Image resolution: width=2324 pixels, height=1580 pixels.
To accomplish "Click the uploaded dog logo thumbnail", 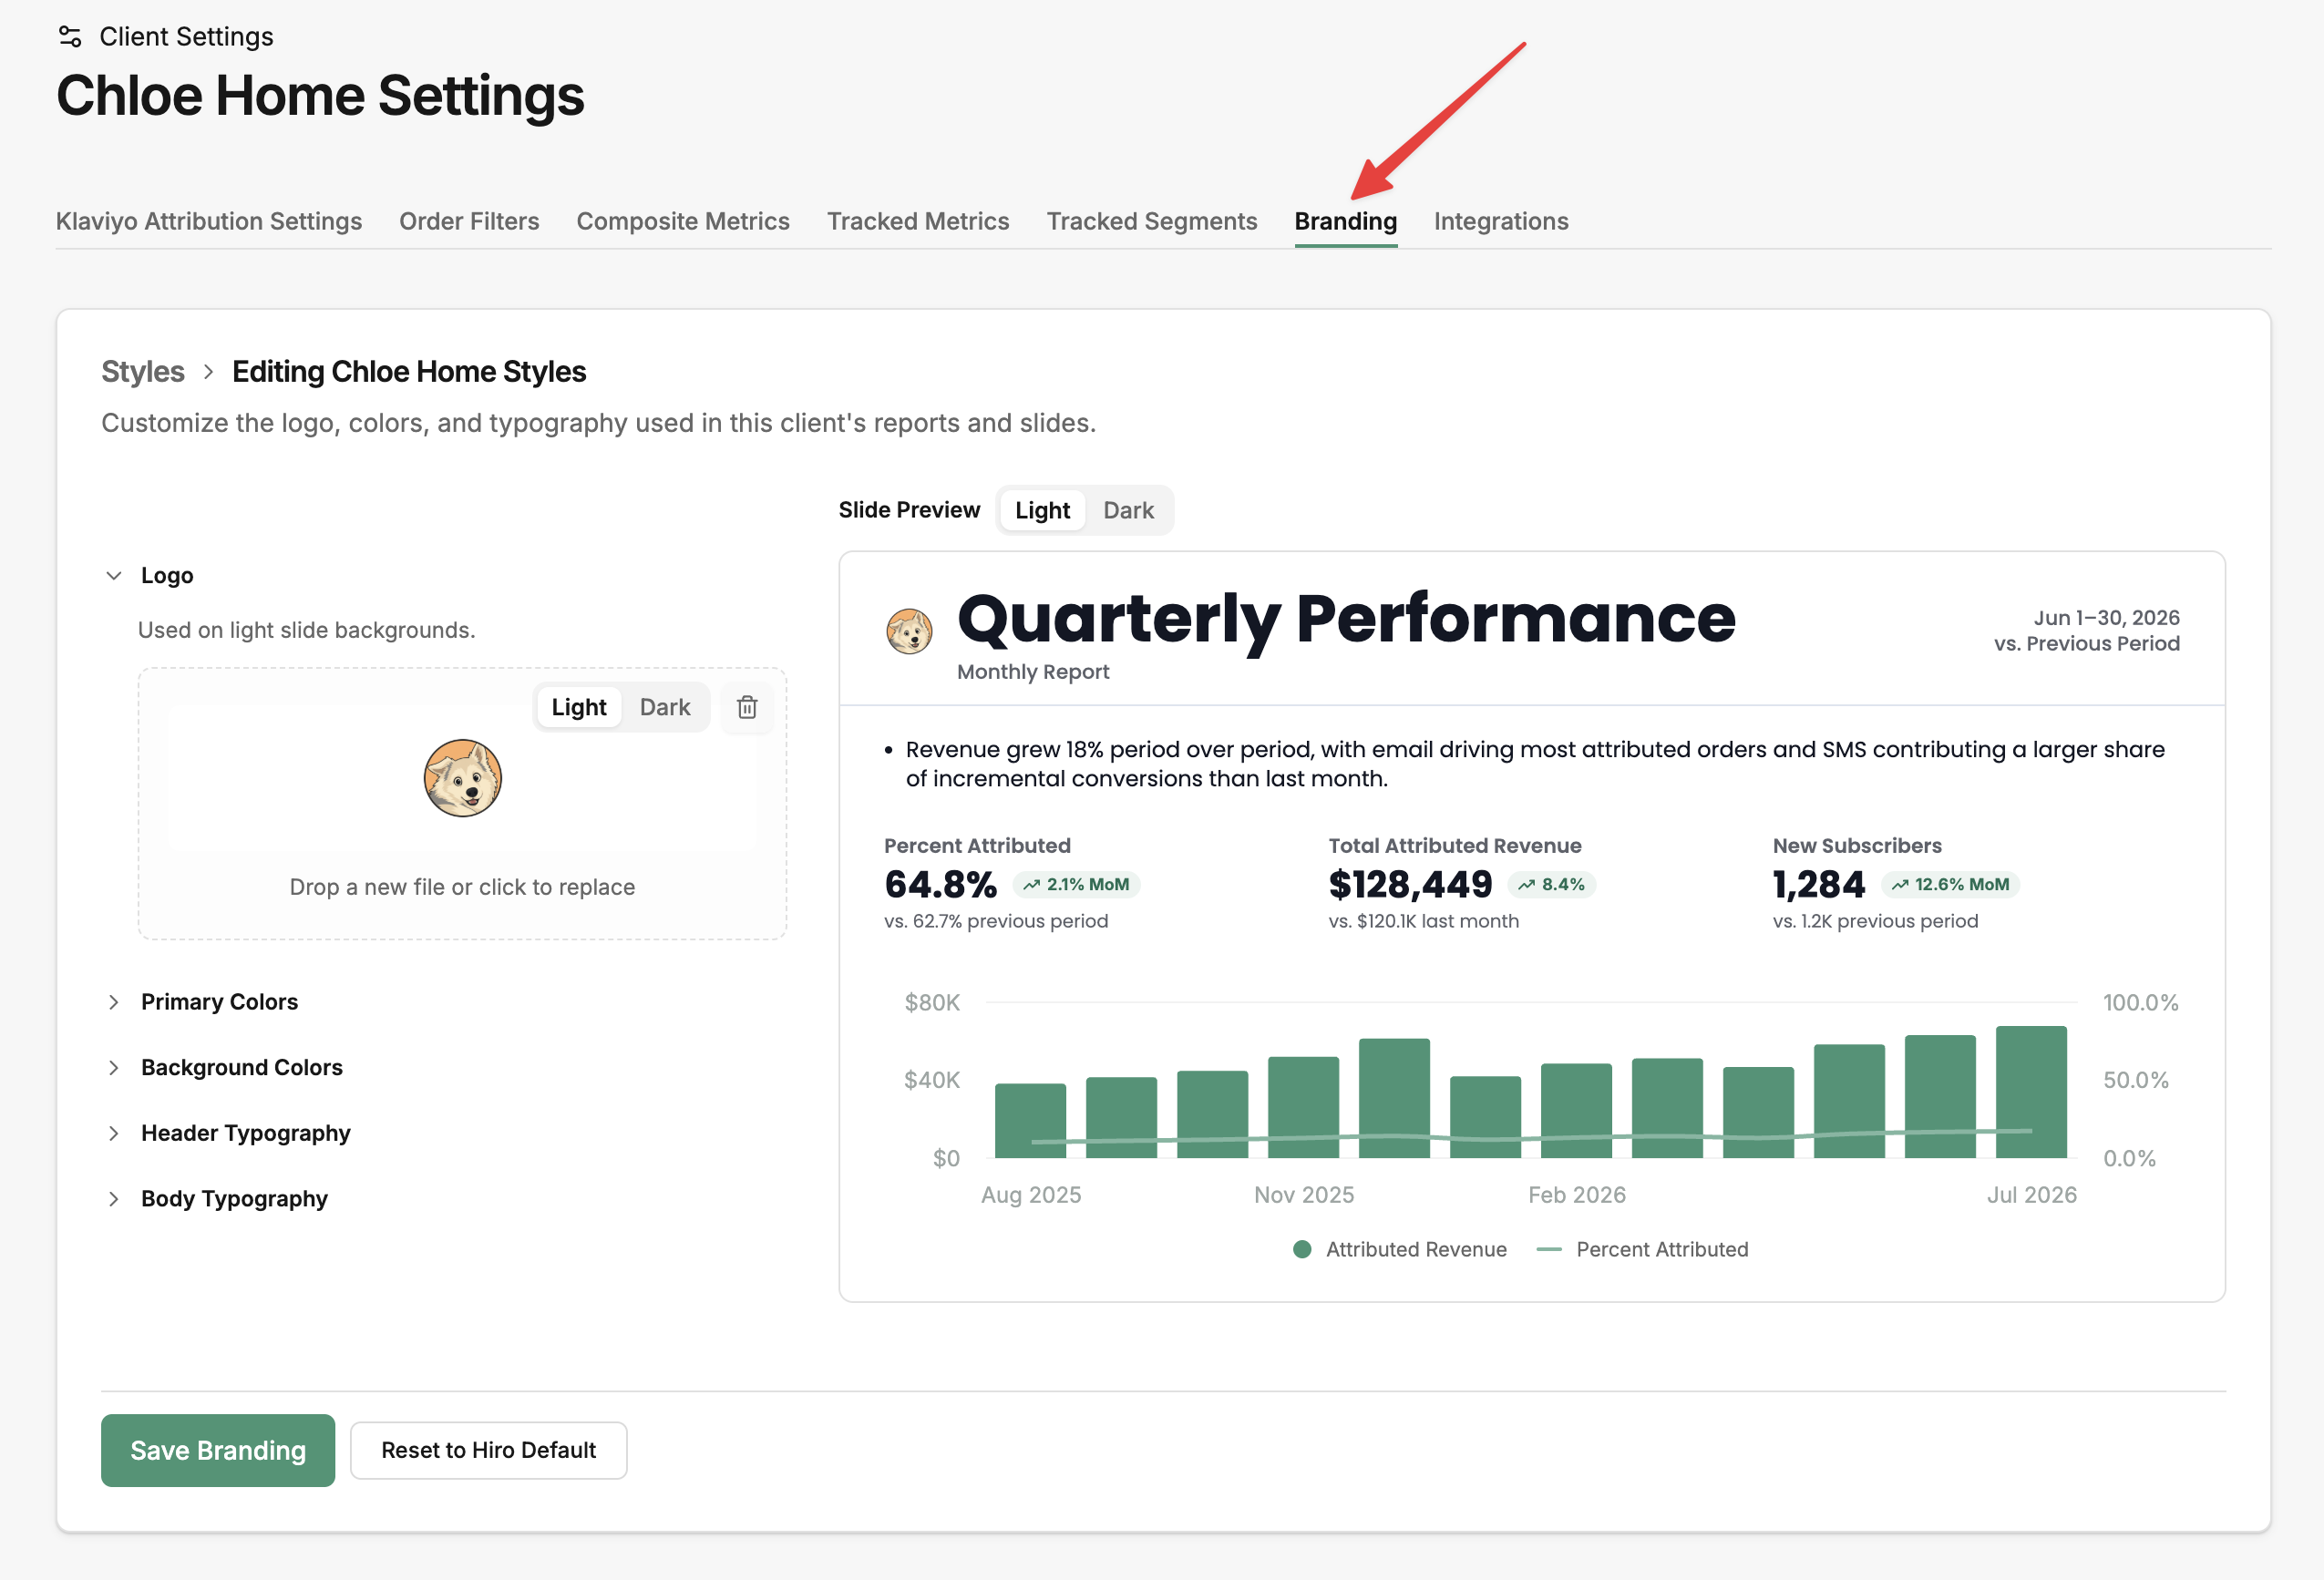I will pyautogui.click(x=462, y=778).
